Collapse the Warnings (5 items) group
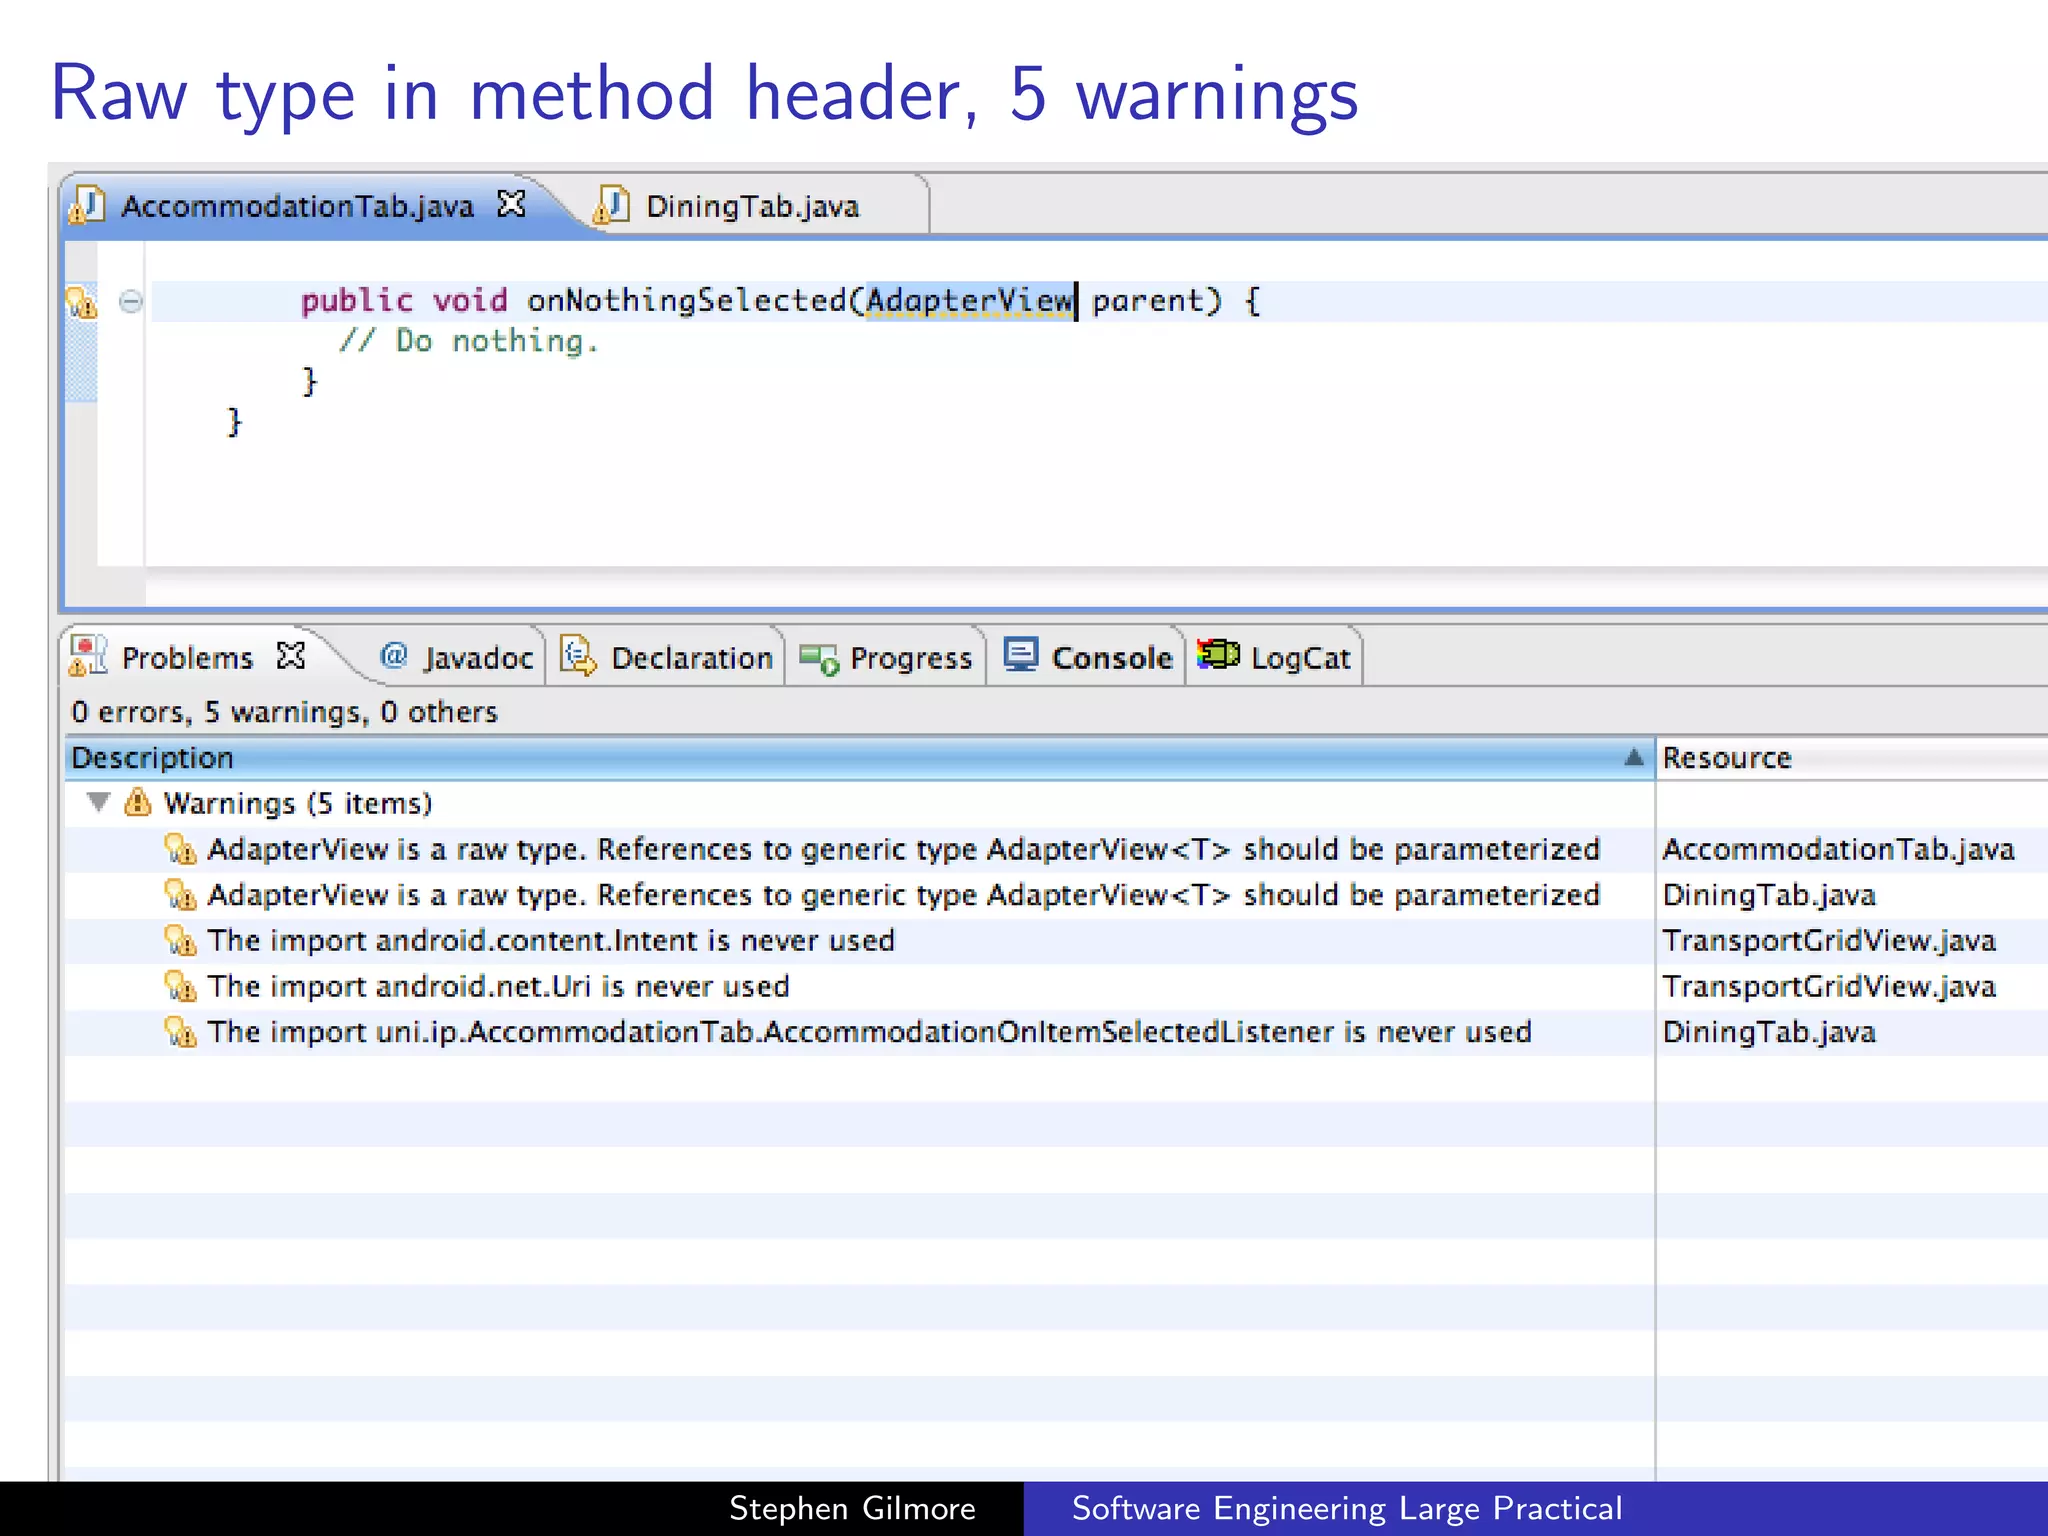 [x=98, y=802]
